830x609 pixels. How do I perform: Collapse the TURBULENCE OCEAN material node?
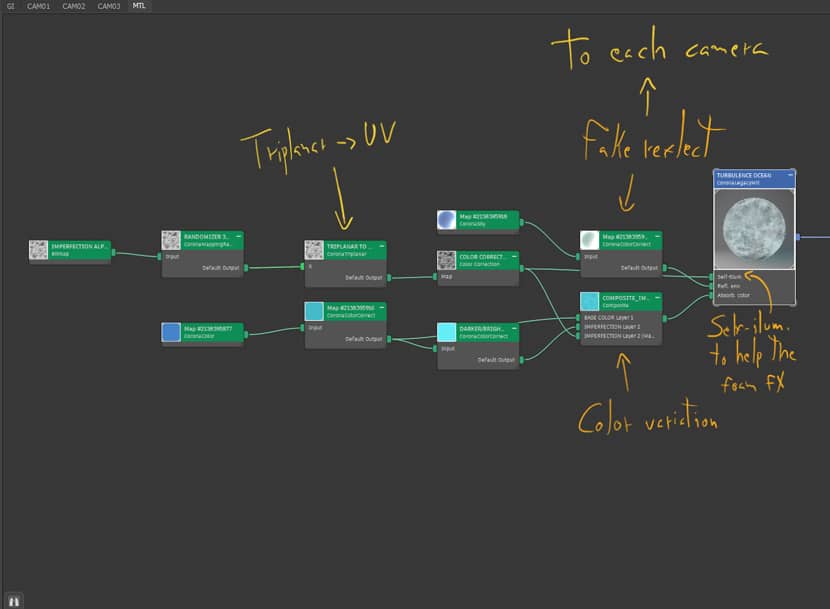790,175
